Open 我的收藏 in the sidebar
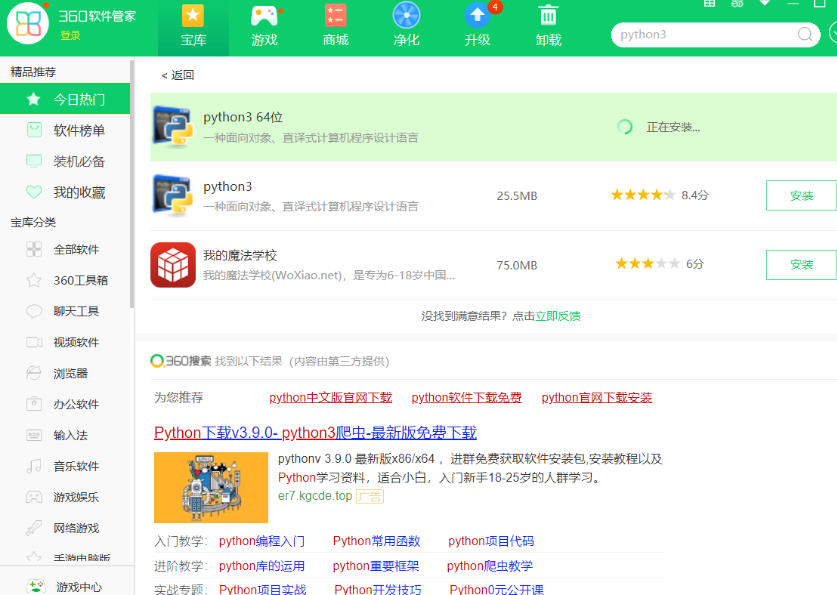The width and height of the screenshot is (837, 595). (x=65, y=192)
